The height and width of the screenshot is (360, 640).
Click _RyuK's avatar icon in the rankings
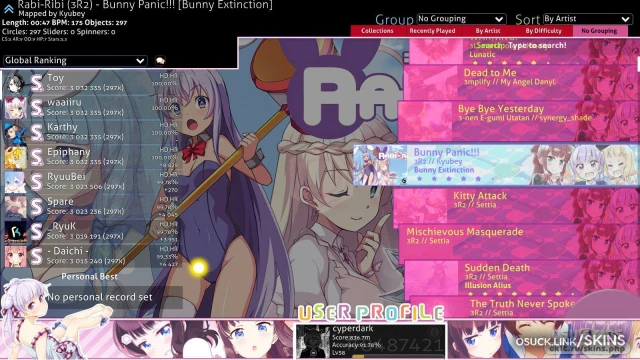[16, 232]
